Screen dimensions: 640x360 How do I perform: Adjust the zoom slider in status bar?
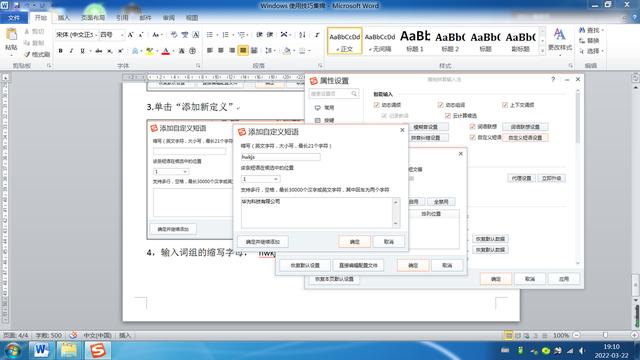click(605, 335)
